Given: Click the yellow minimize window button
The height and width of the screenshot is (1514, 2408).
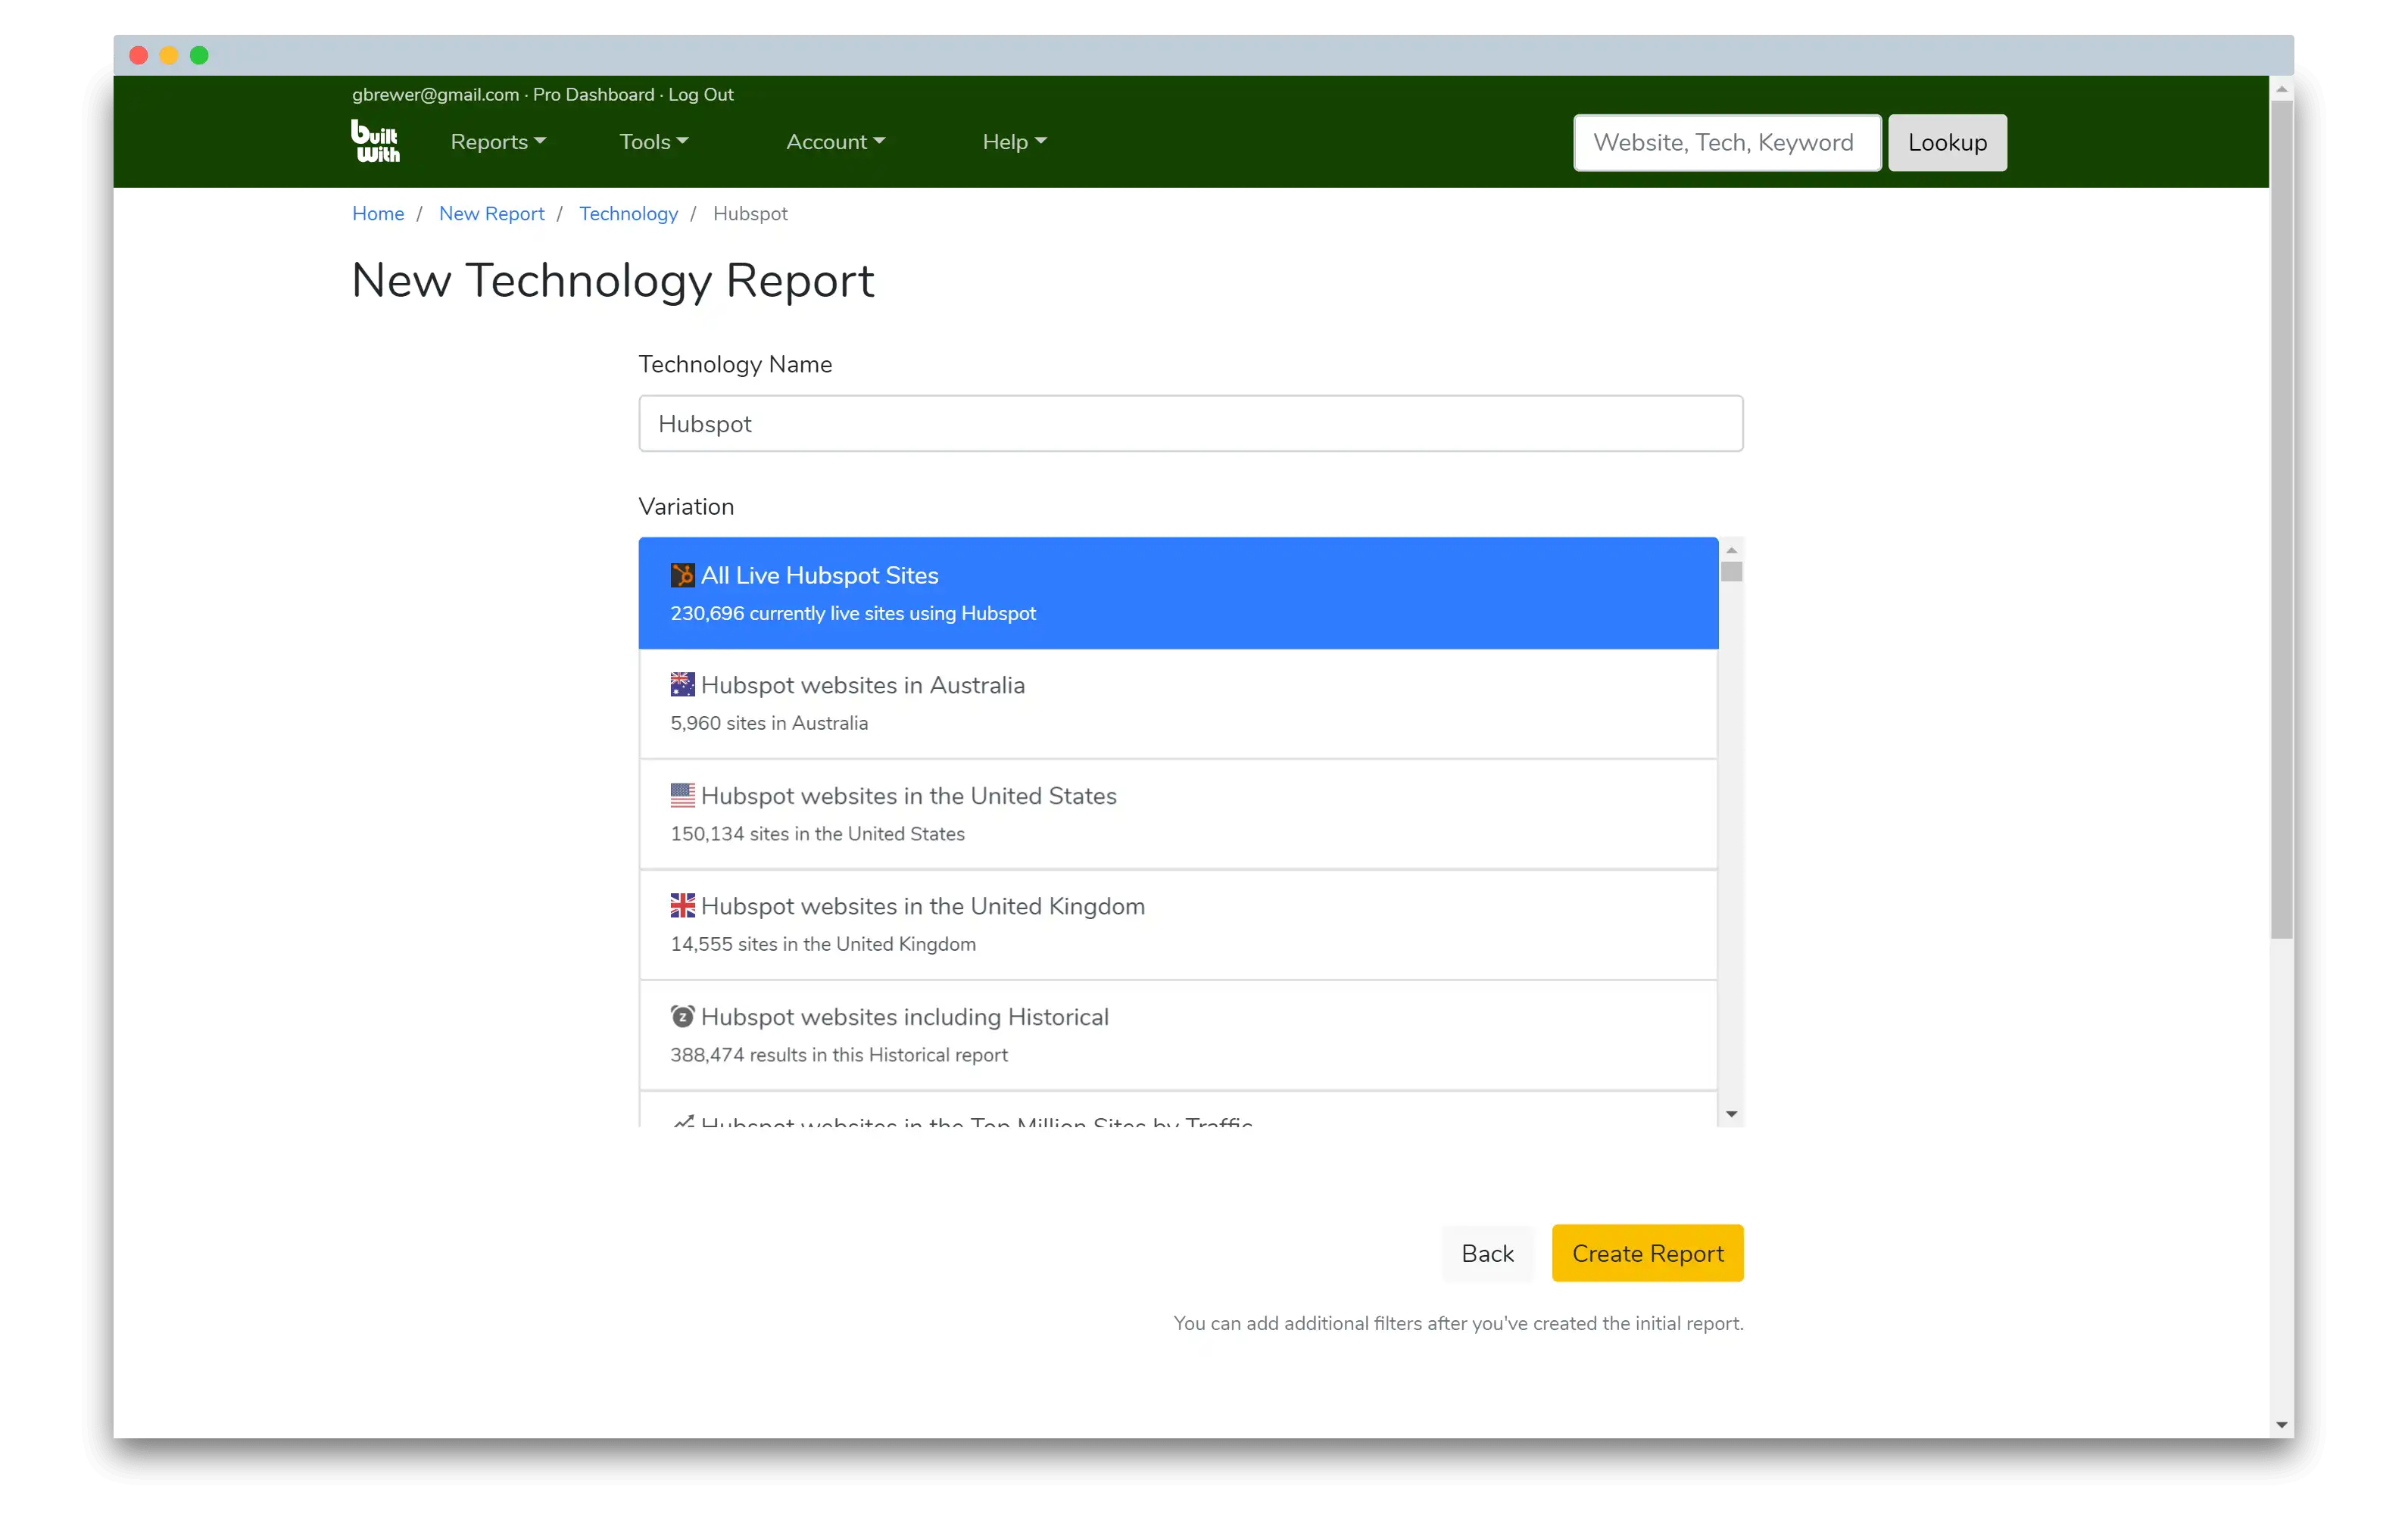Looking at the screenshot, I should point(169,56).
